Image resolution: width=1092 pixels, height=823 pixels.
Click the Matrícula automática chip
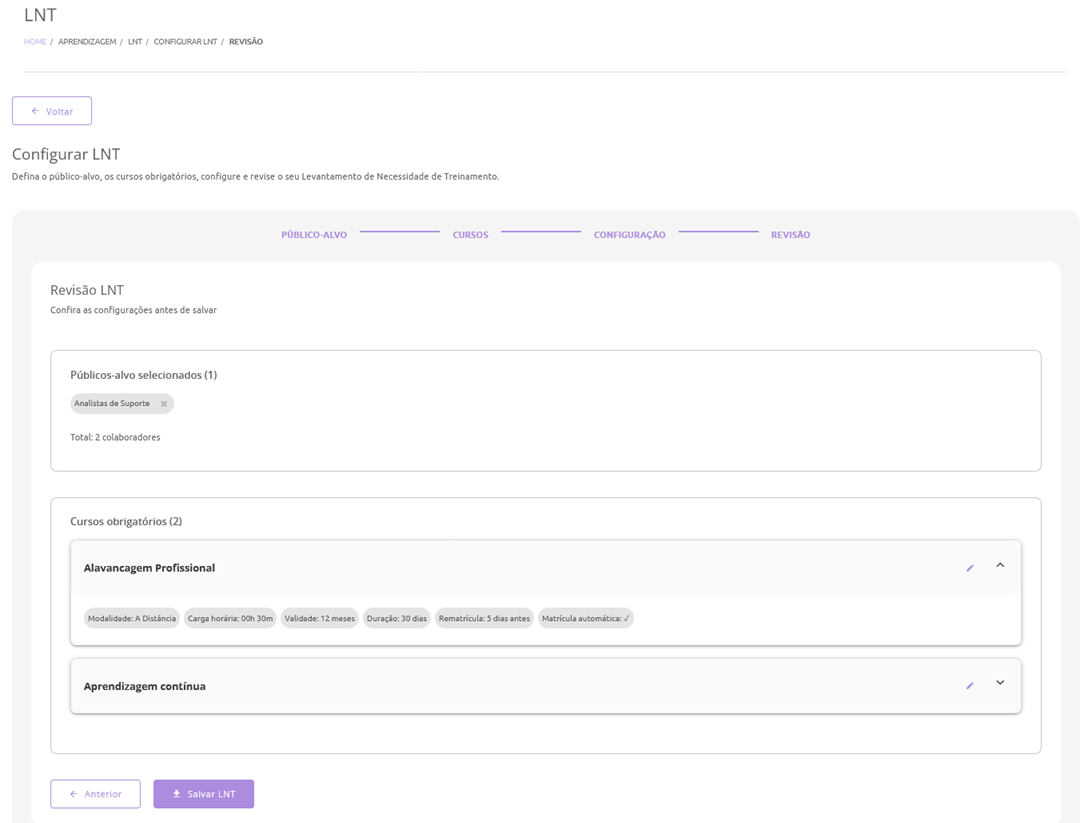(x=585, y=619)
